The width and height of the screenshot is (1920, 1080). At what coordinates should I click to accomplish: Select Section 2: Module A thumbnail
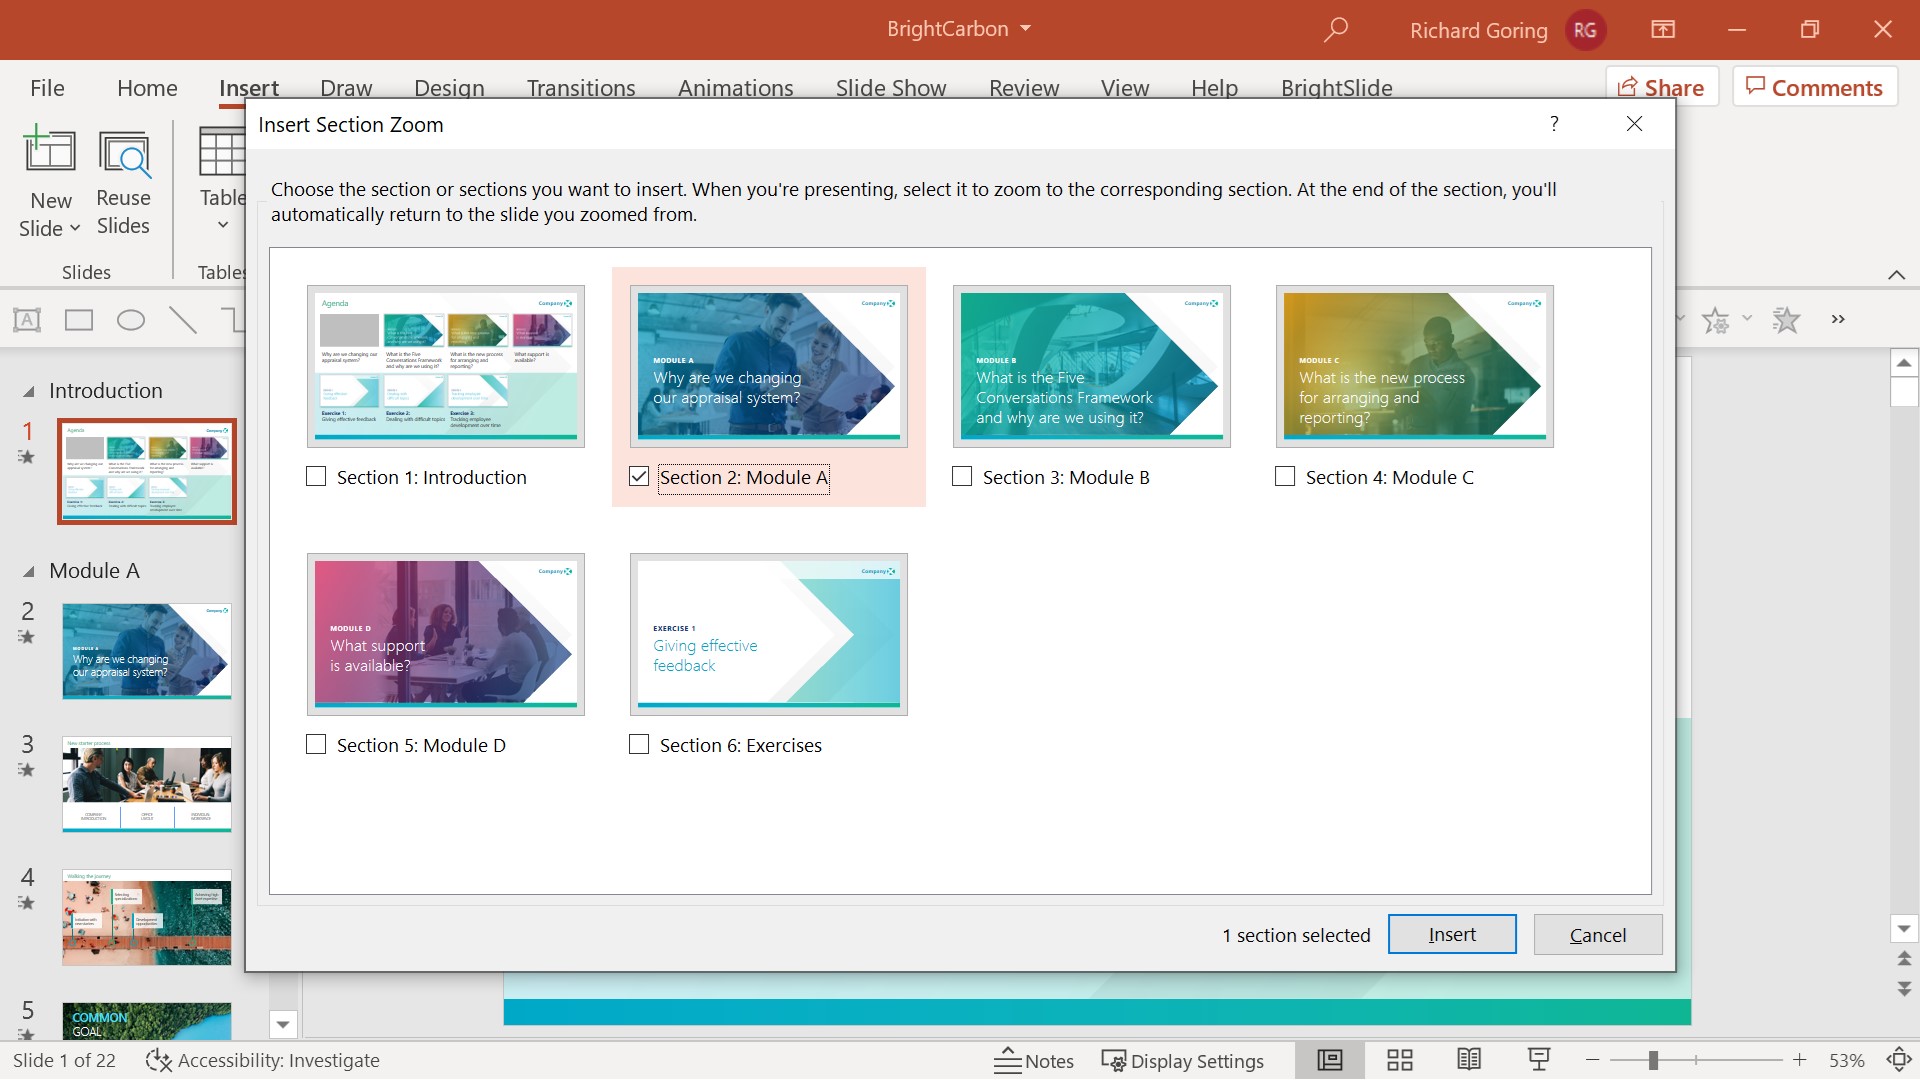click(769, 367)
